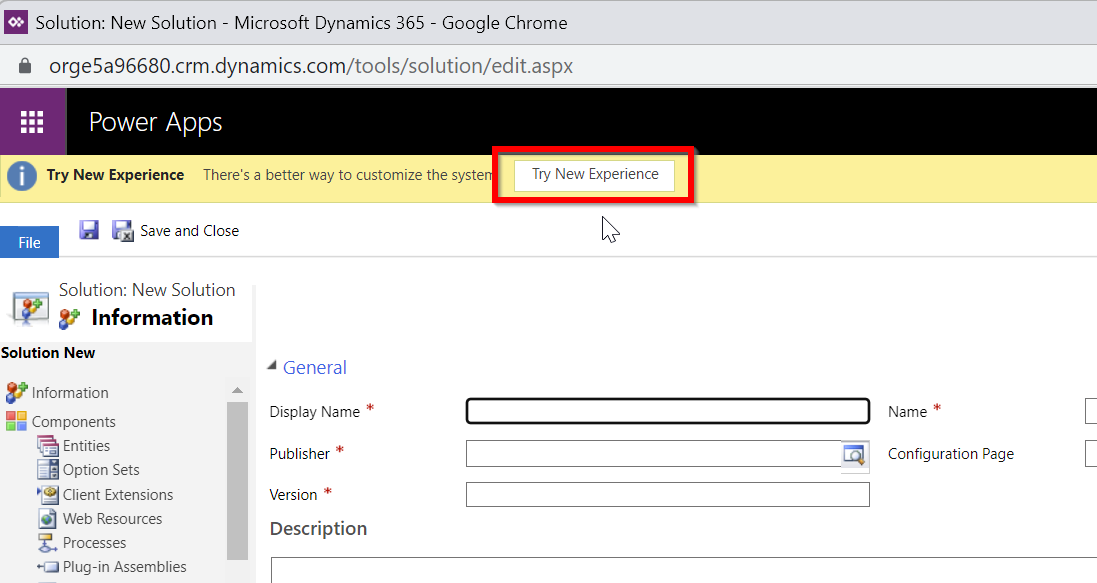Click the Dynamics 365 favicon in title bar

(x=16, y=22)
